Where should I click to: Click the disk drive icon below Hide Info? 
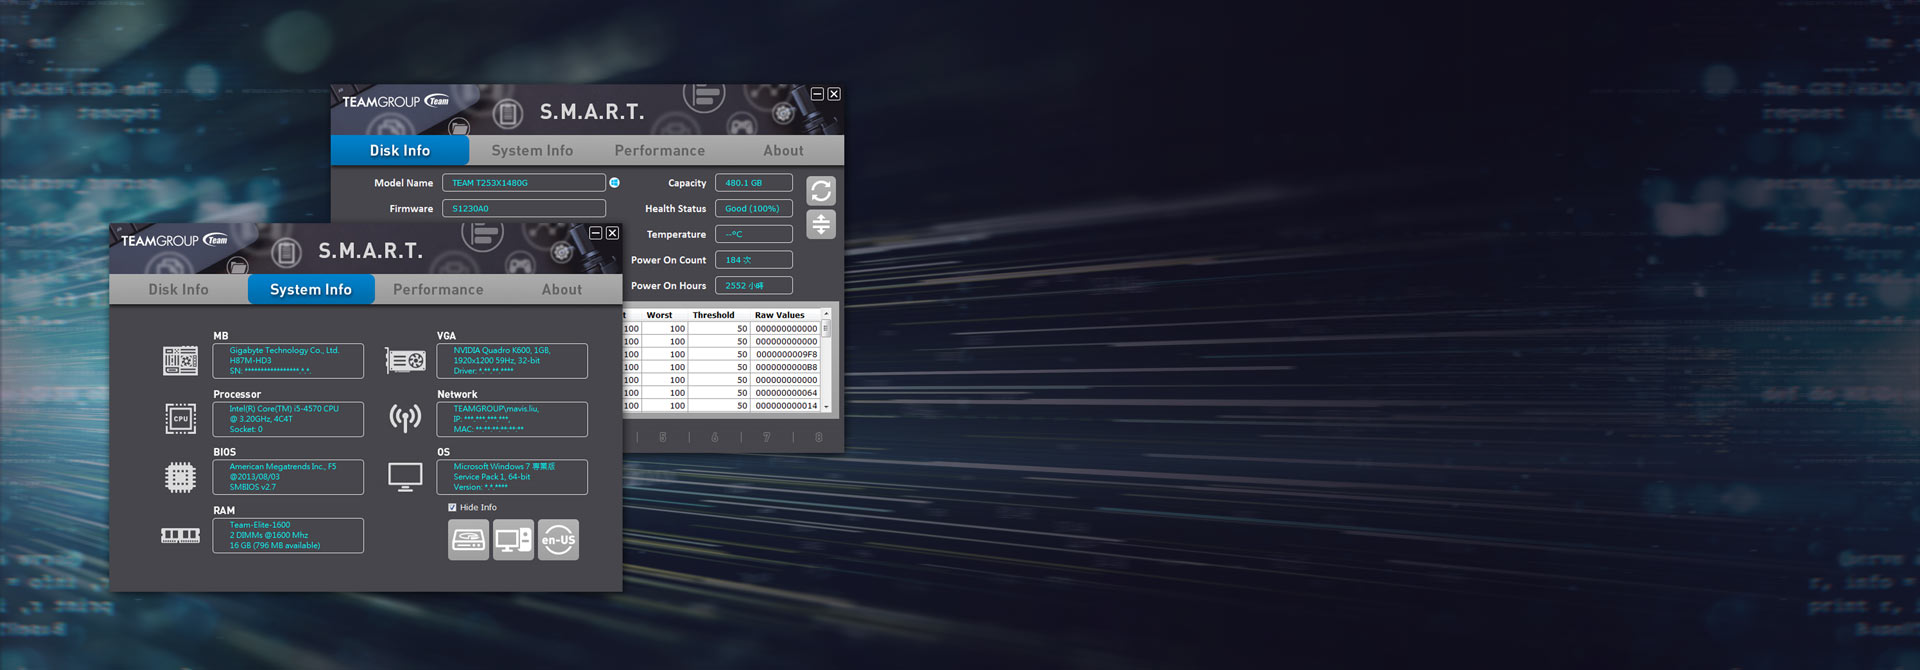pos(468,540)
